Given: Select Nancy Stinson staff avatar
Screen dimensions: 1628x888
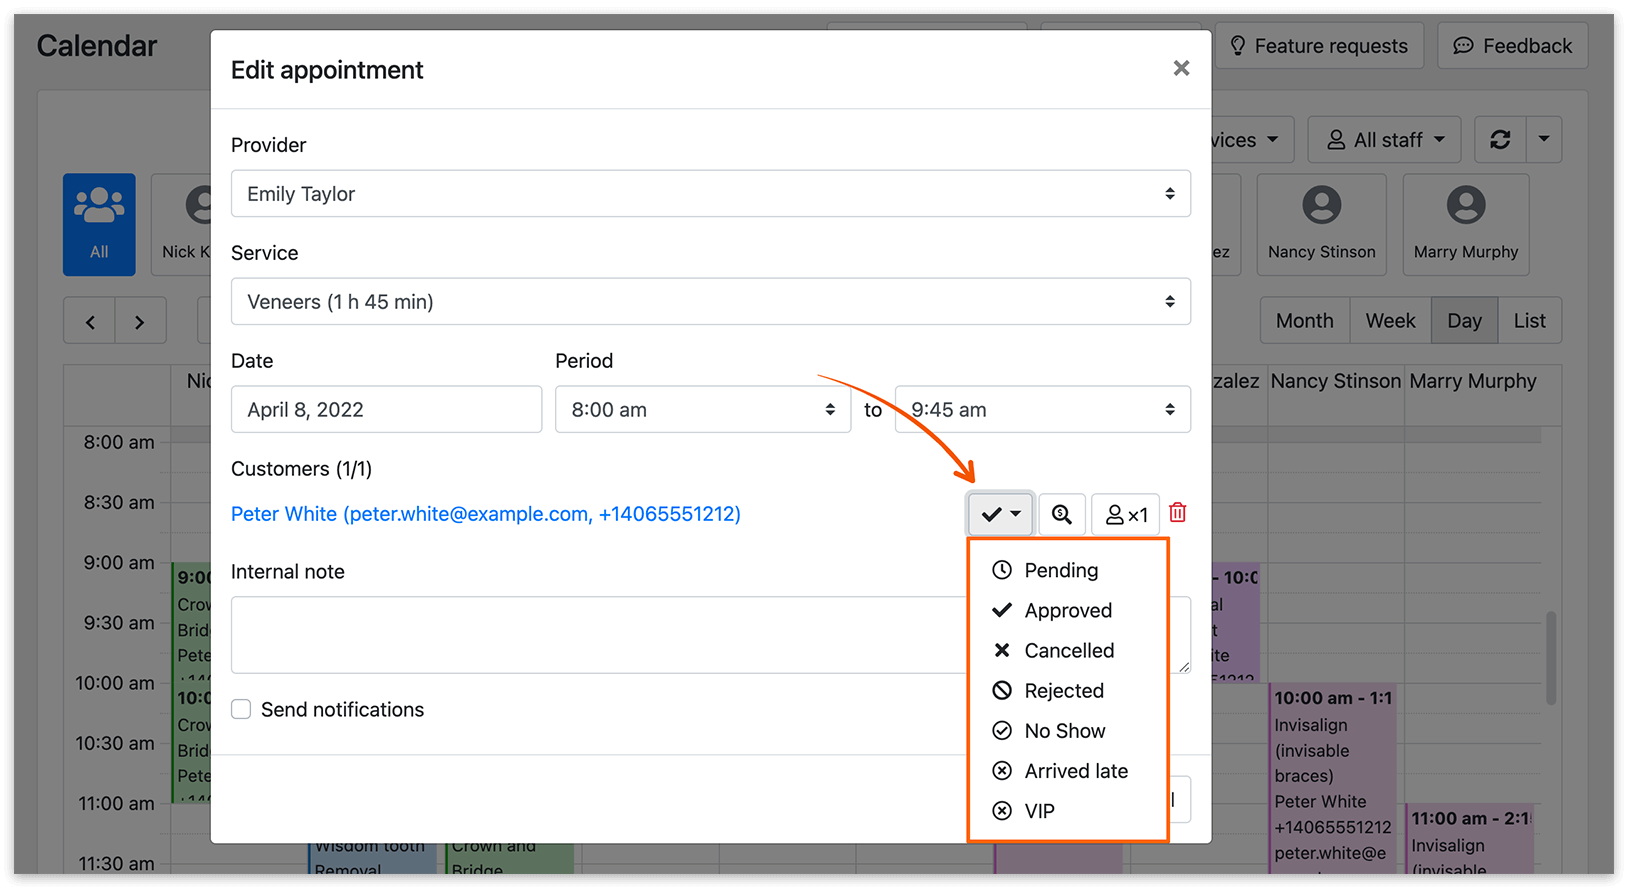Looking at the screenshot, I should click(1321, 224).
